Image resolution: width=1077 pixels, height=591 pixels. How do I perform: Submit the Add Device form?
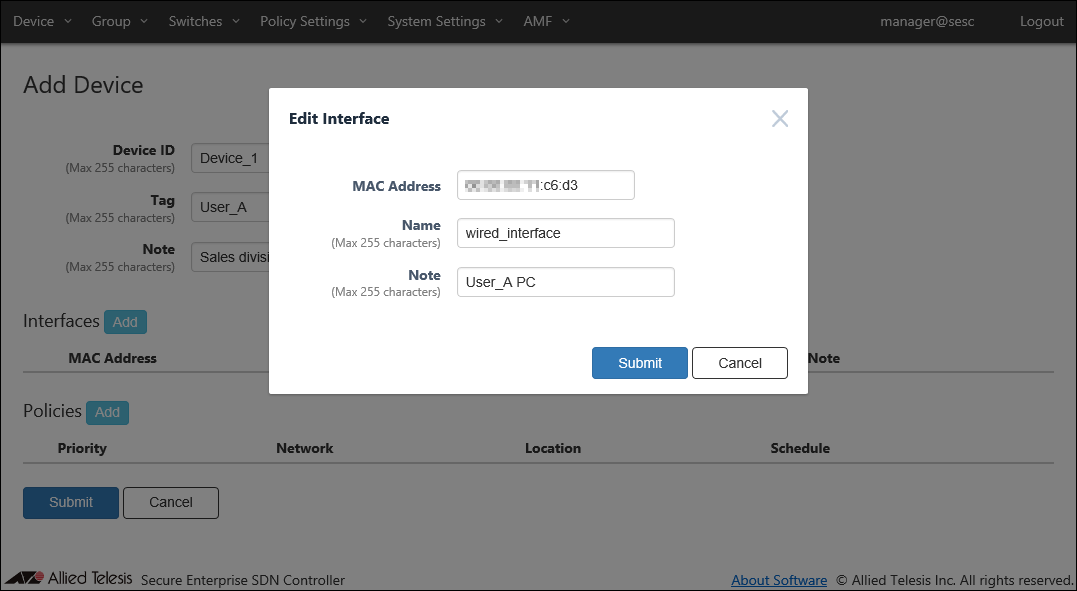(x=71, y=502)
